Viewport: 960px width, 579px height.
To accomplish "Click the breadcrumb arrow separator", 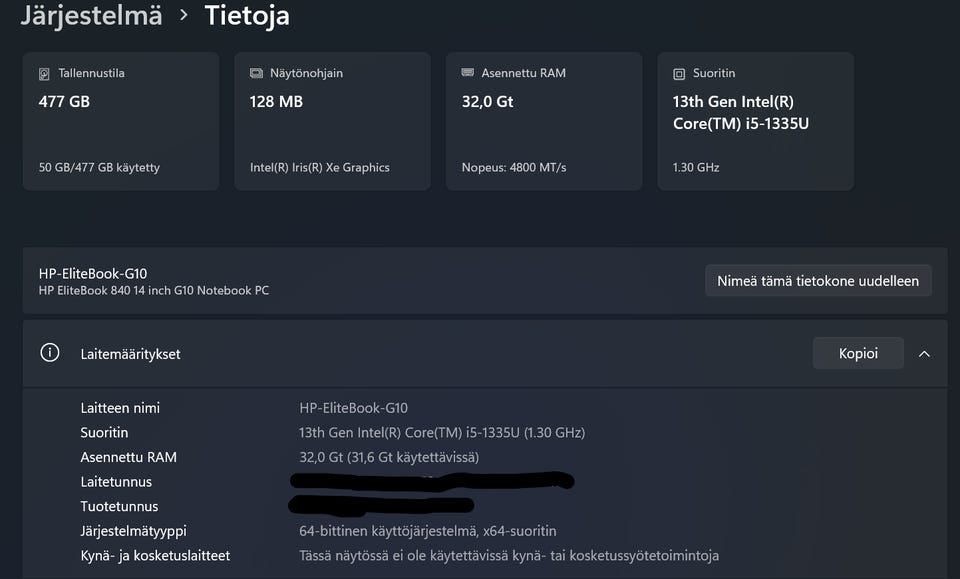I will pos(184,15).
